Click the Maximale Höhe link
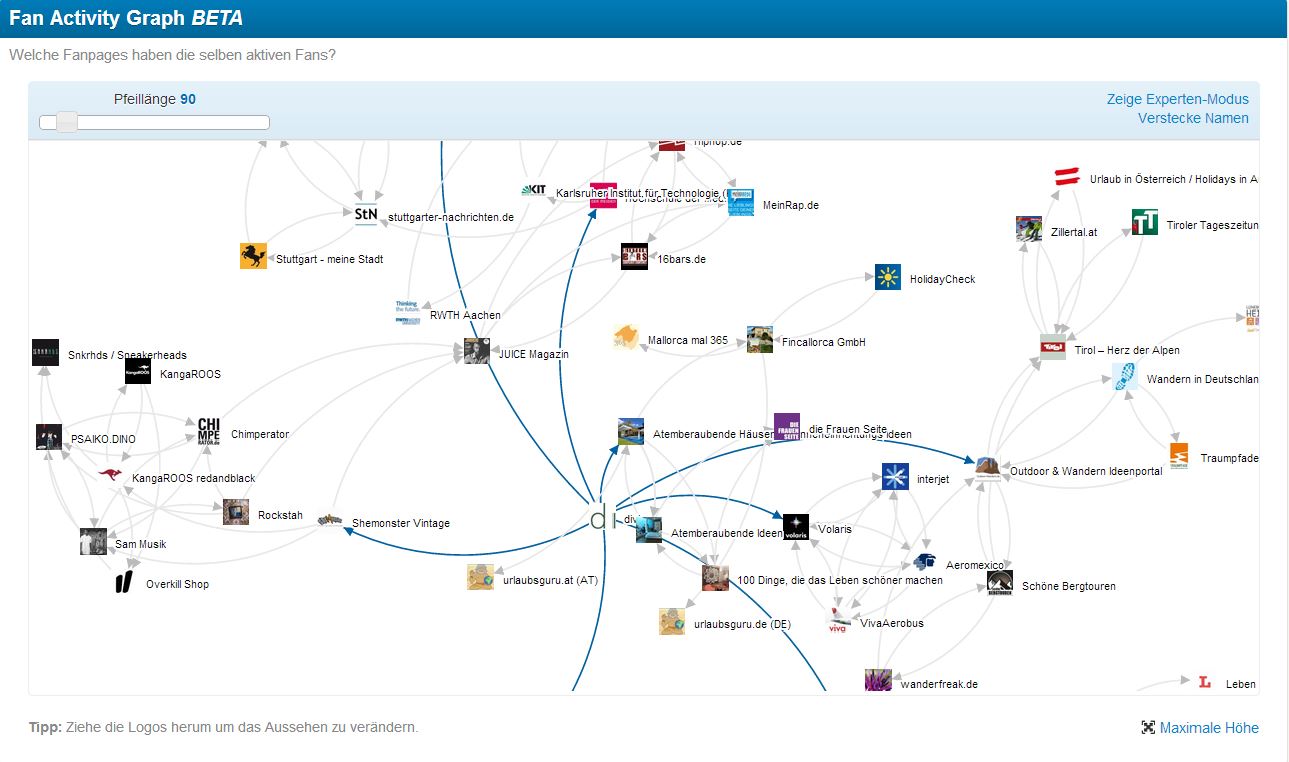The width and height of the screenshot is (1289, 762). (1209, 728)
